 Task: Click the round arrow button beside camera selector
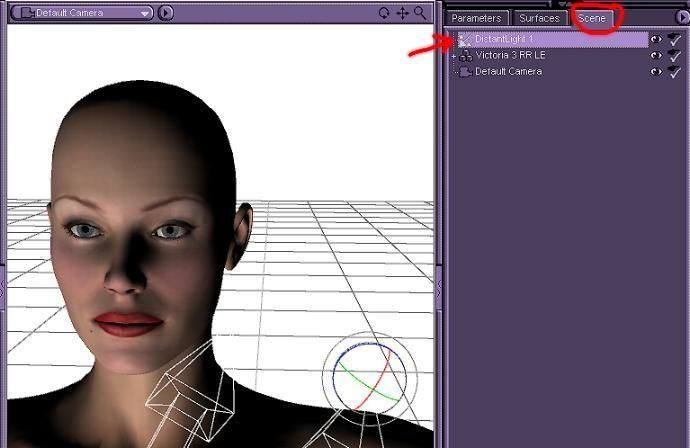pyautogui.click(x=166, y=13)
